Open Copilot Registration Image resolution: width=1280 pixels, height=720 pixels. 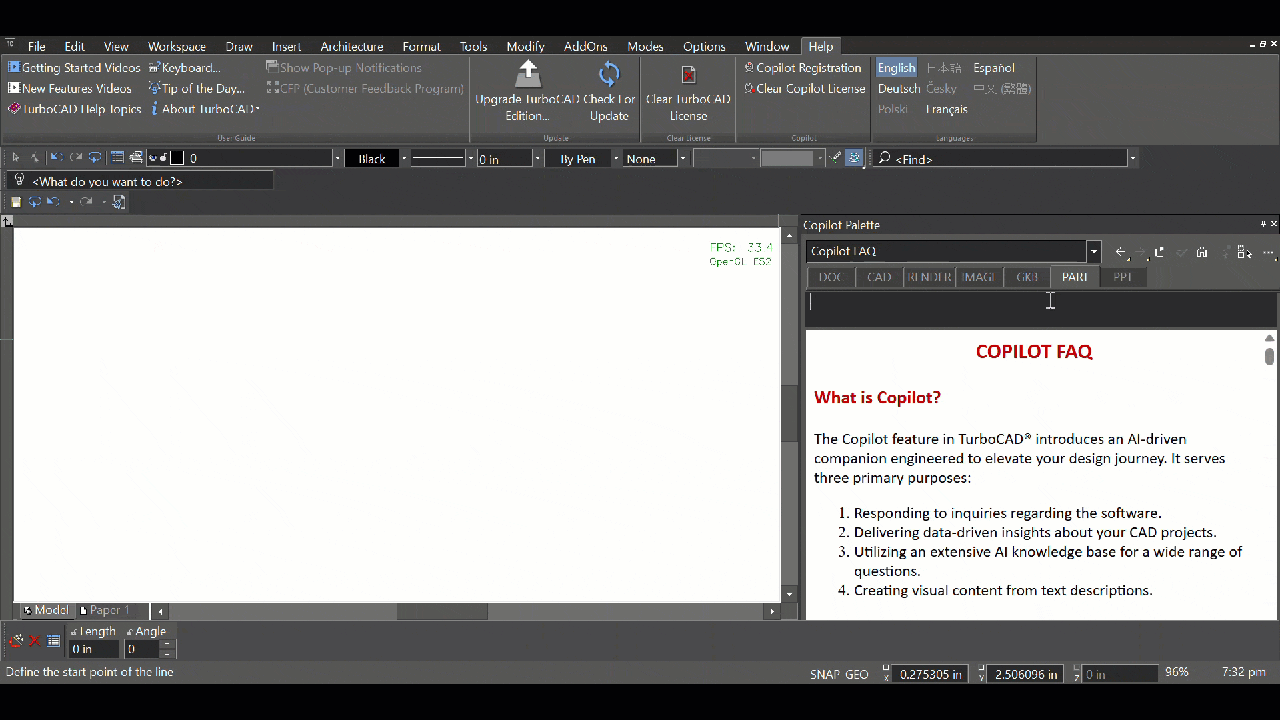point(802,68)
